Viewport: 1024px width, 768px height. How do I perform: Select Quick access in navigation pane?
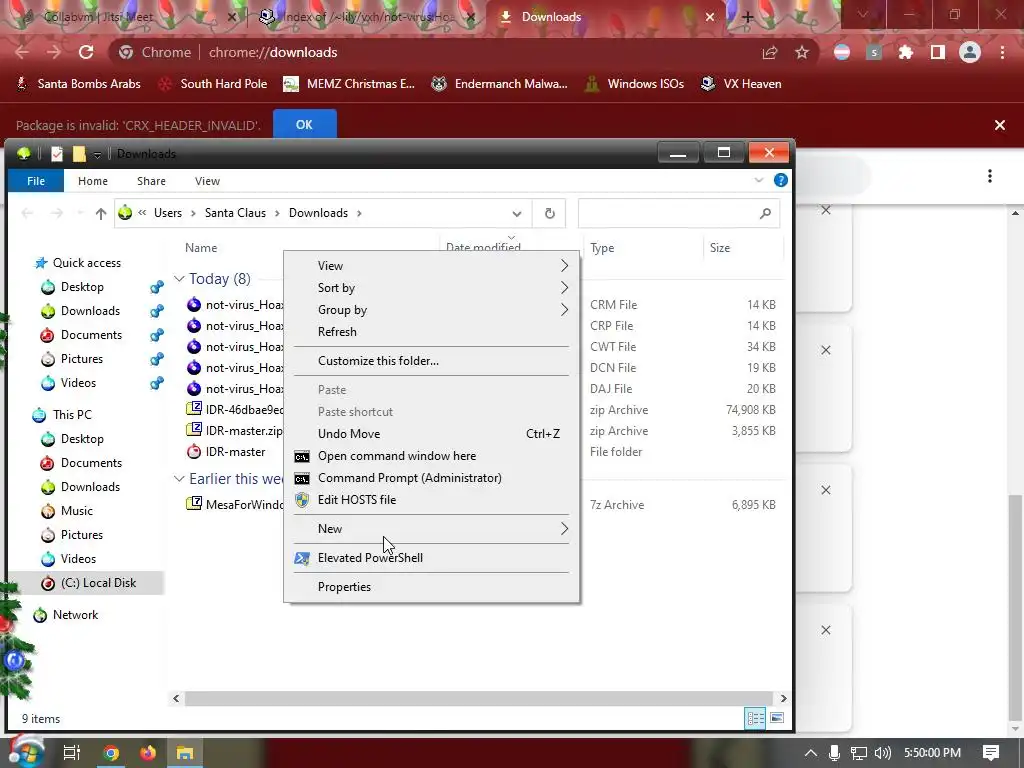coord(79,263)
